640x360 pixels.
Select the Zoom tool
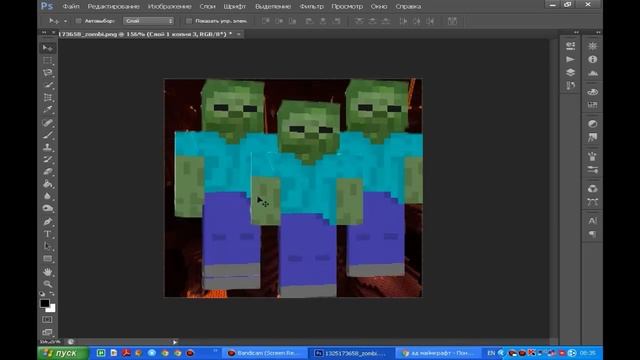[x=47, y=284]
